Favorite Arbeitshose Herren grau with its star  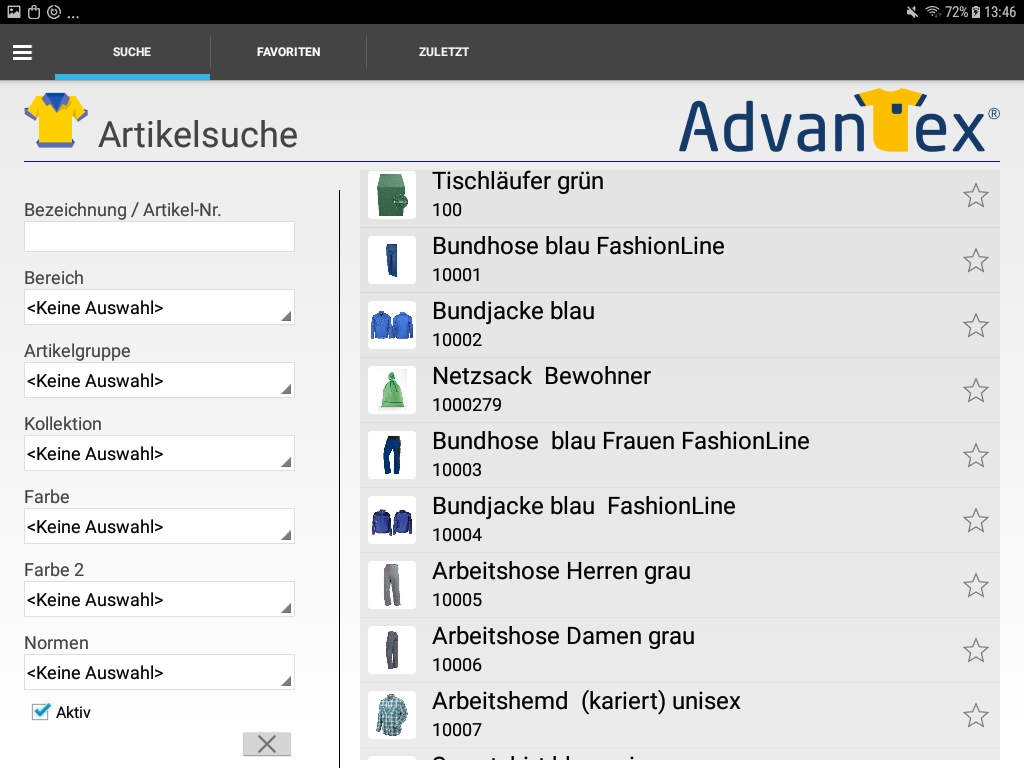(976, 585)
